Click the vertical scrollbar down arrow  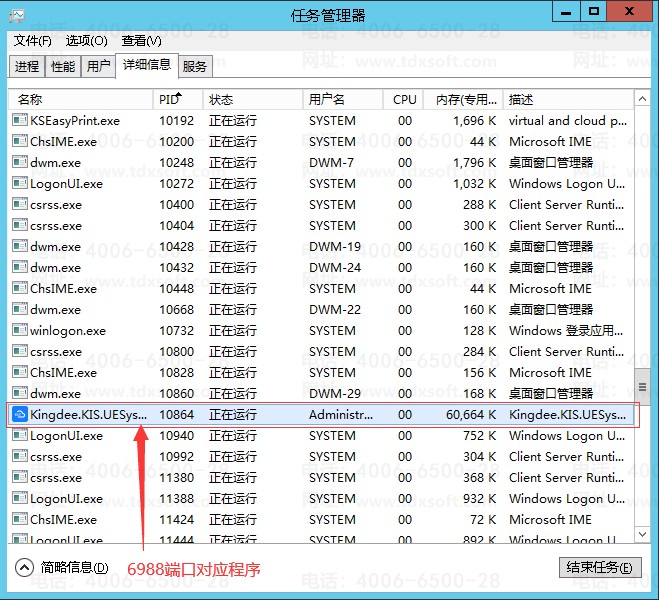point(643,539)
